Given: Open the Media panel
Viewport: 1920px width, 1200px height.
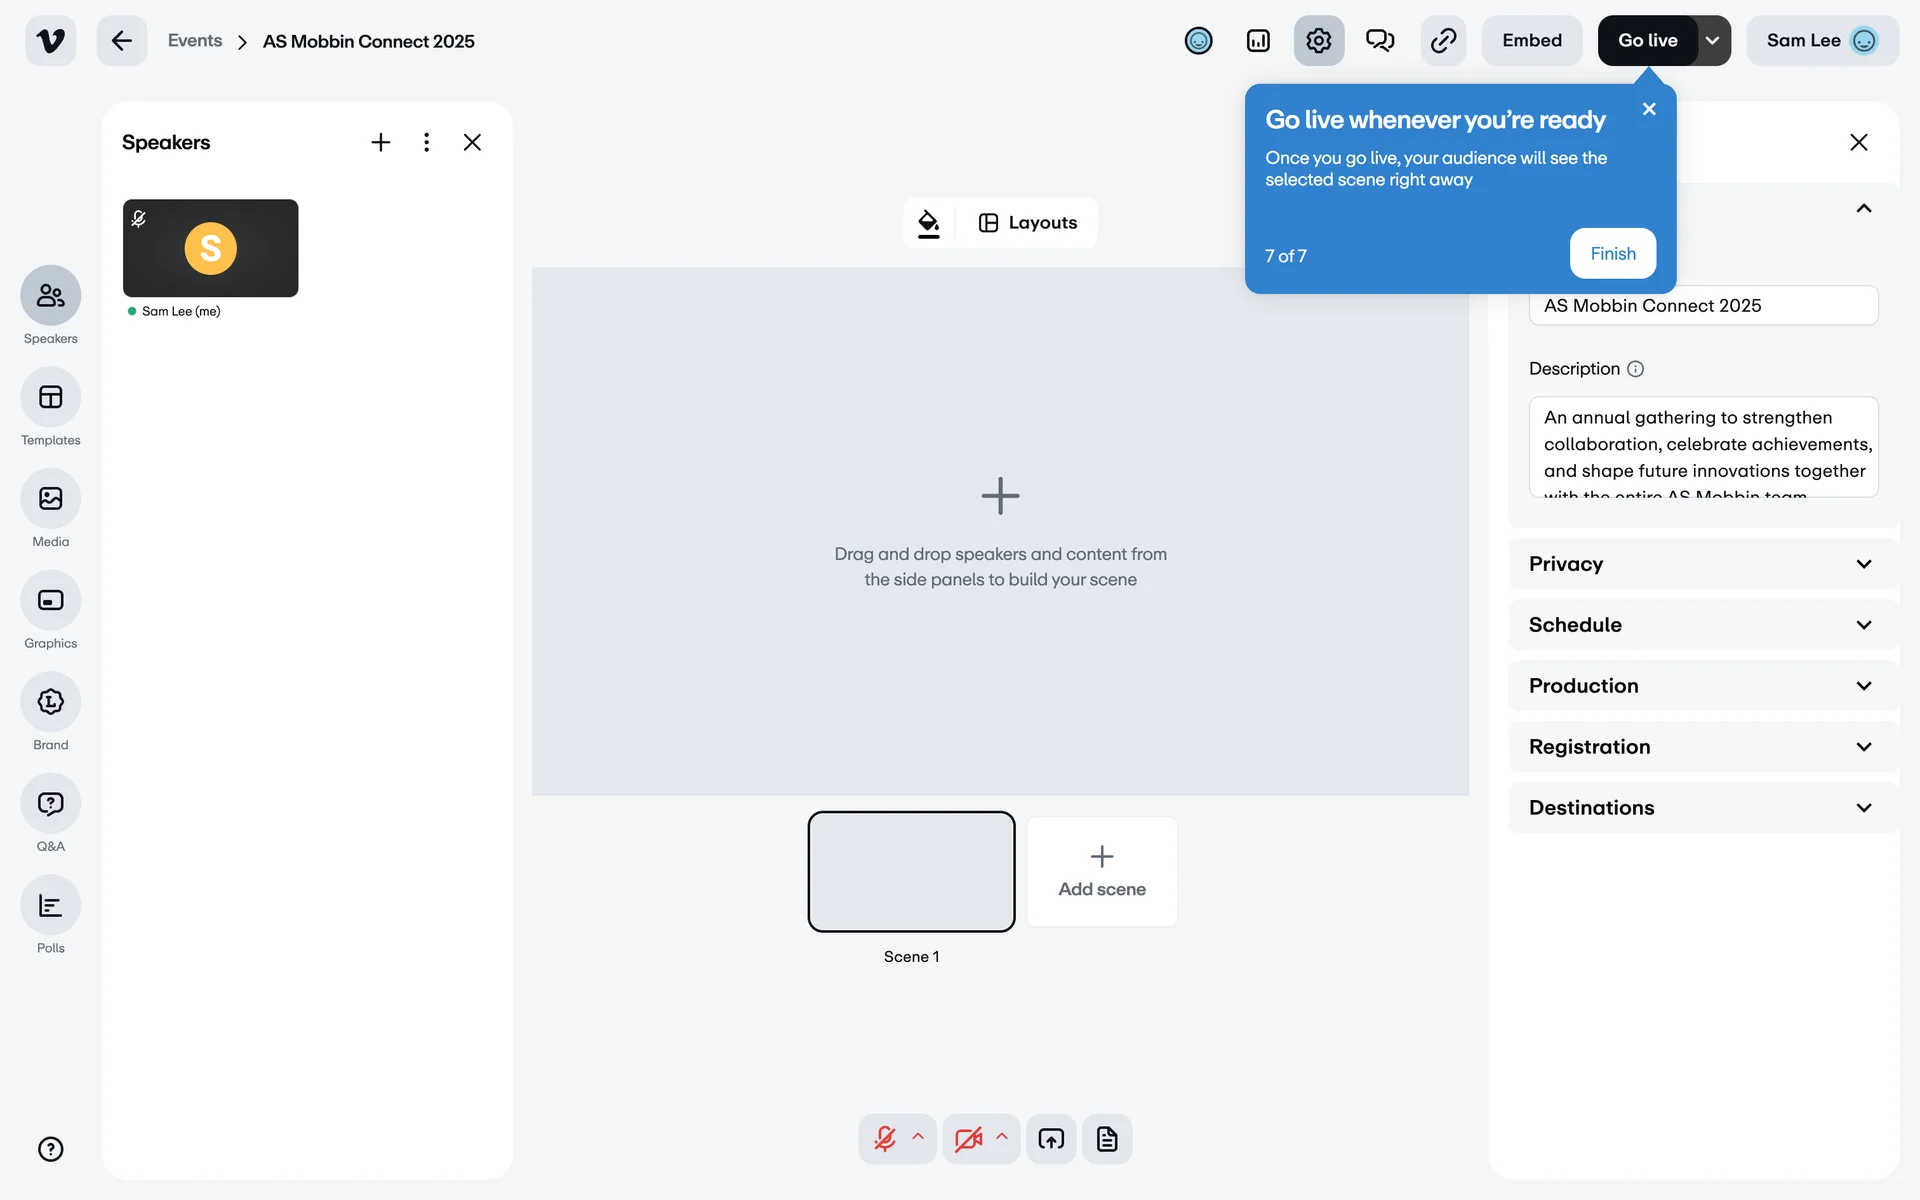Looking at the screenshot, I should click(50, 499).
